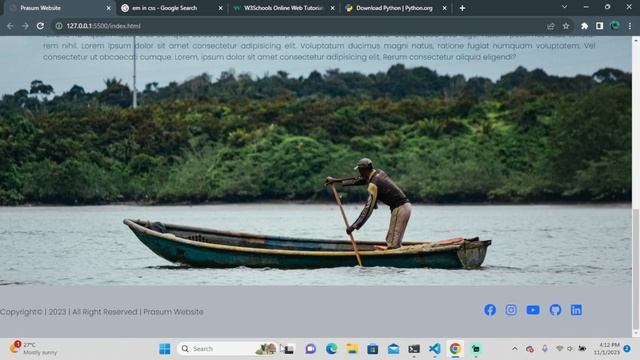Click the scrollbar up arrow
Viewport: 640px width, 360px height.
(636, 40)
